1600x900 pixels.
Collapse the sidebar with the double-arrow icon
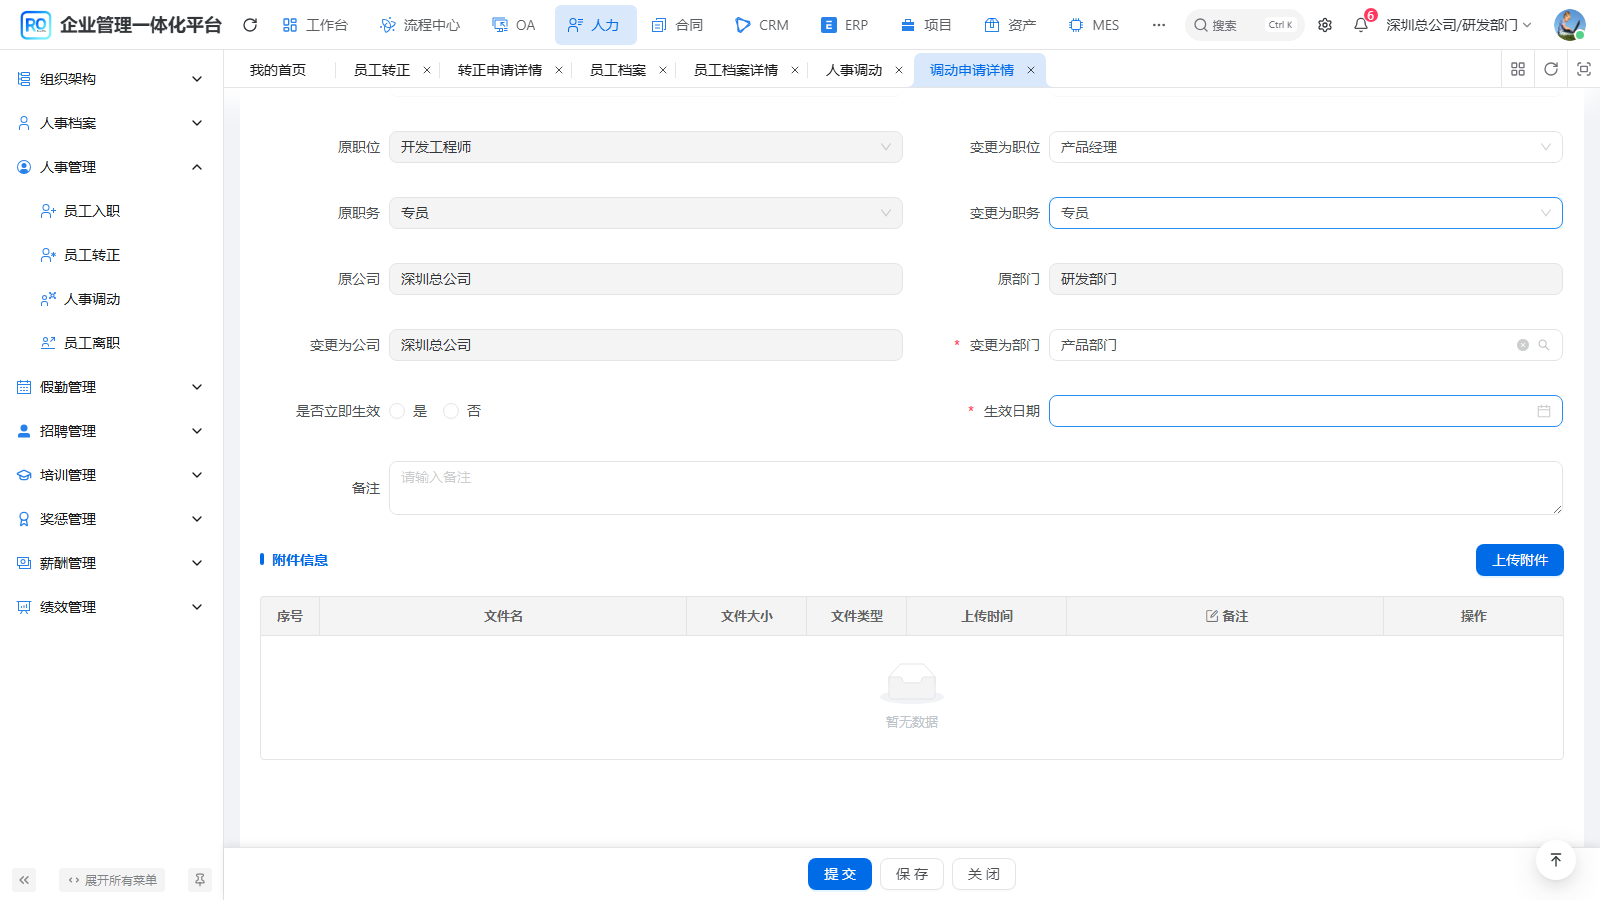tap(24, 880)
